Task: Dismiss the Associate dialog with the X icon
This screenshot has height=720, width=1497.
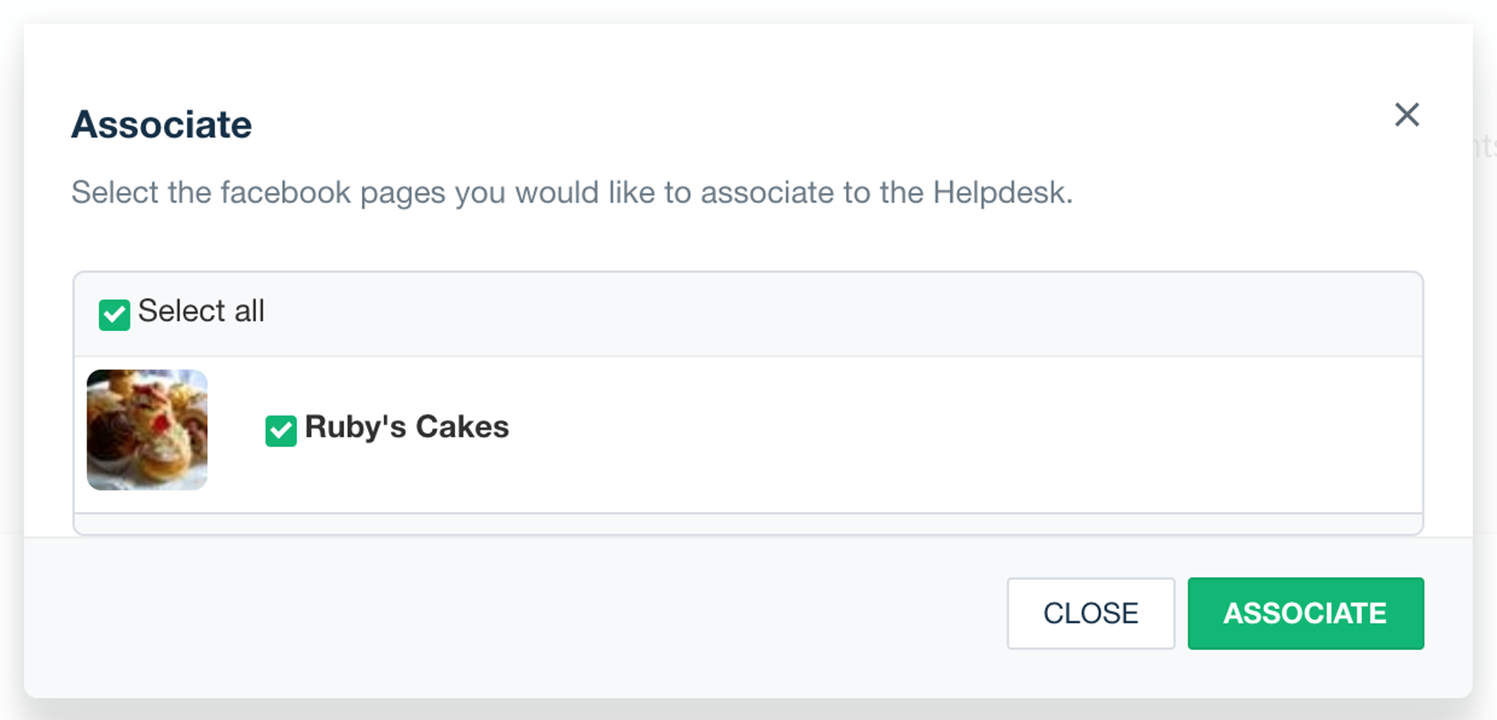Action: [x=1406, y=115]
